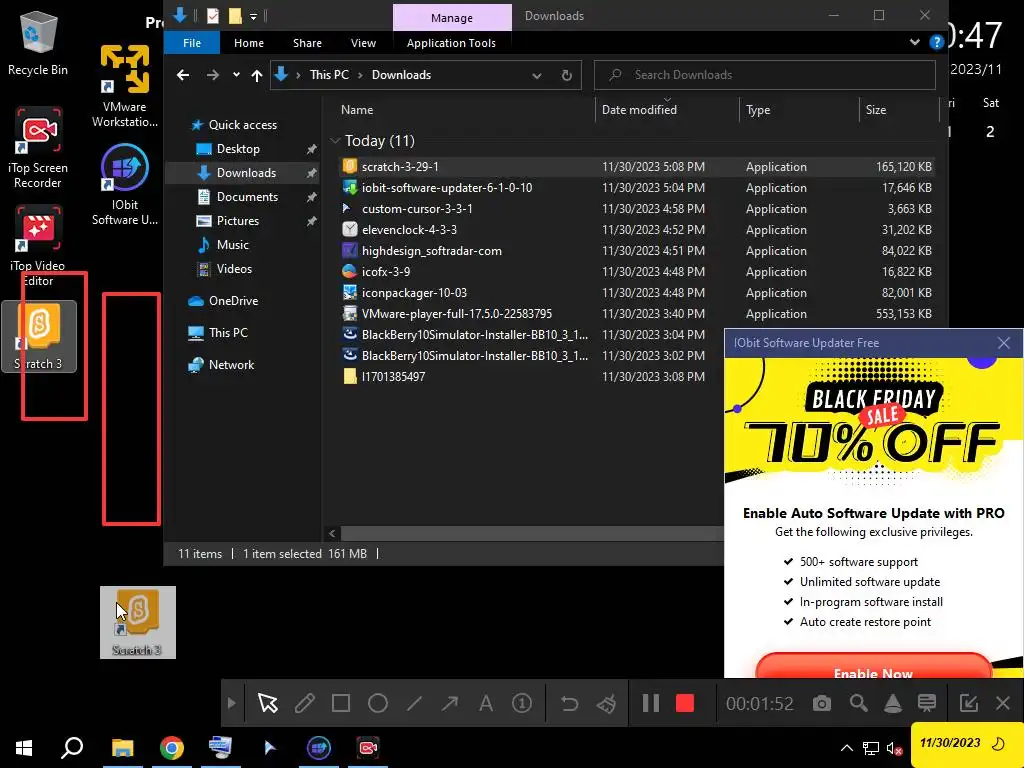Select the custom-cursor-3-3-1 file
The width and height of the screenshot is (1024, 768).
[x=417, y=209]
